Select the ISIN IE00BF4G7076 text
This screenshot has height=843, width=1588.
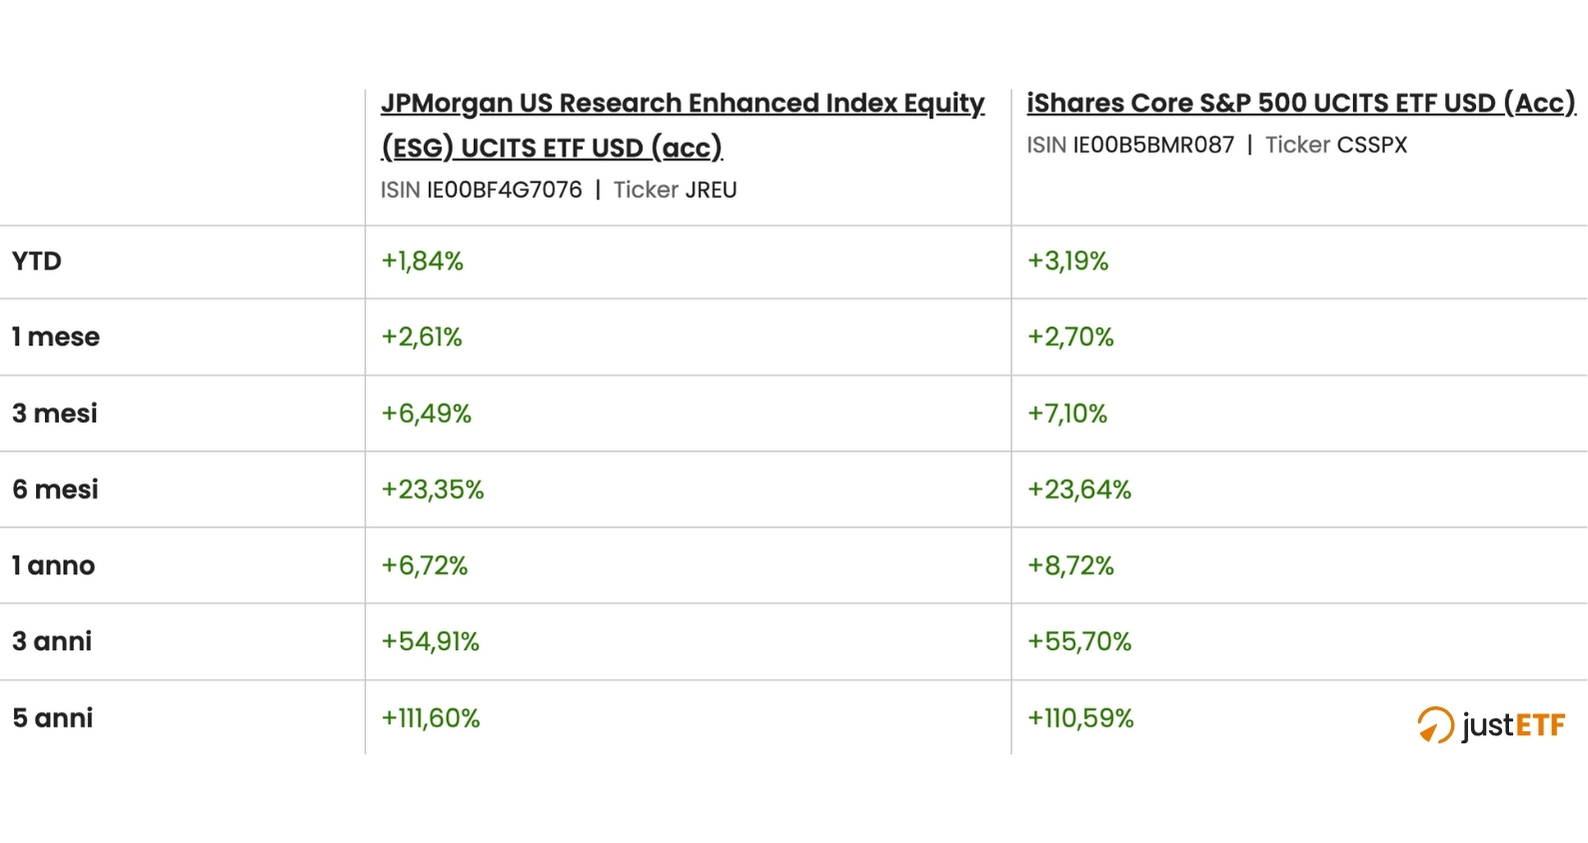coord(503,190)
